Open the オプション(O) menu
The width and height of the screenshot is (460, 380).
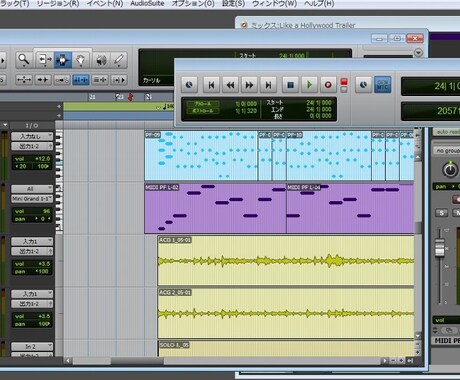tap(193, 4)
